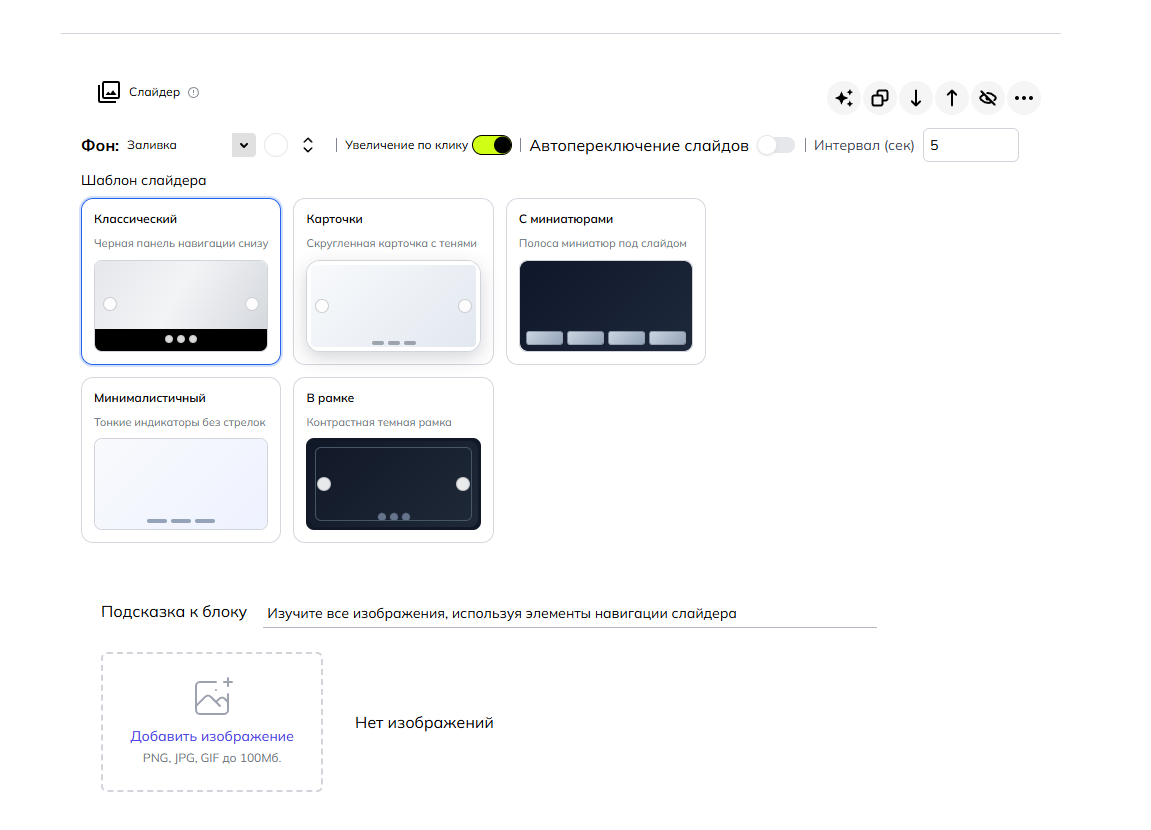Move block down with arrow icon
The height and width of the screenshot is (830, 1151).
click(x=915, y=98)
